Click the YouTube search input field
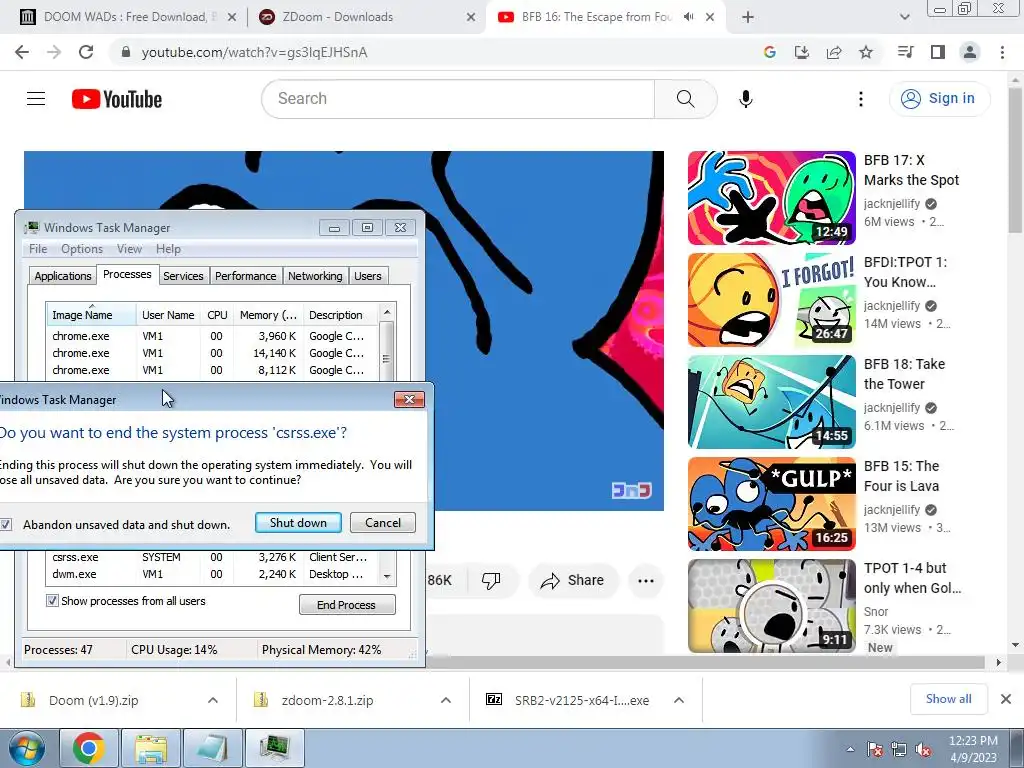Image resolution: width=1024 pixels, height=768 pixels. click(x=458, y=99)
